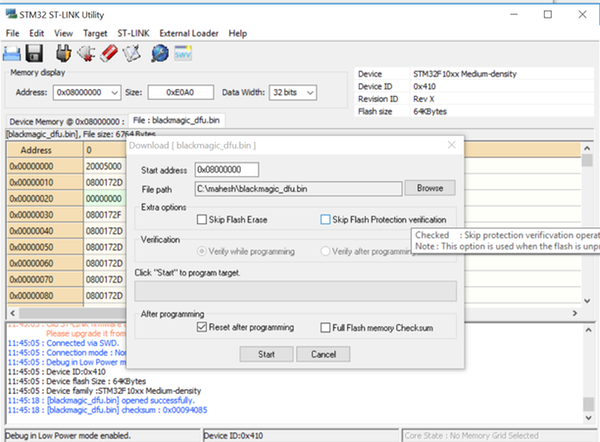Click Device value STM32F10xx Medium-density
This screenshot has height=442, width=600.
click(465, 74)
